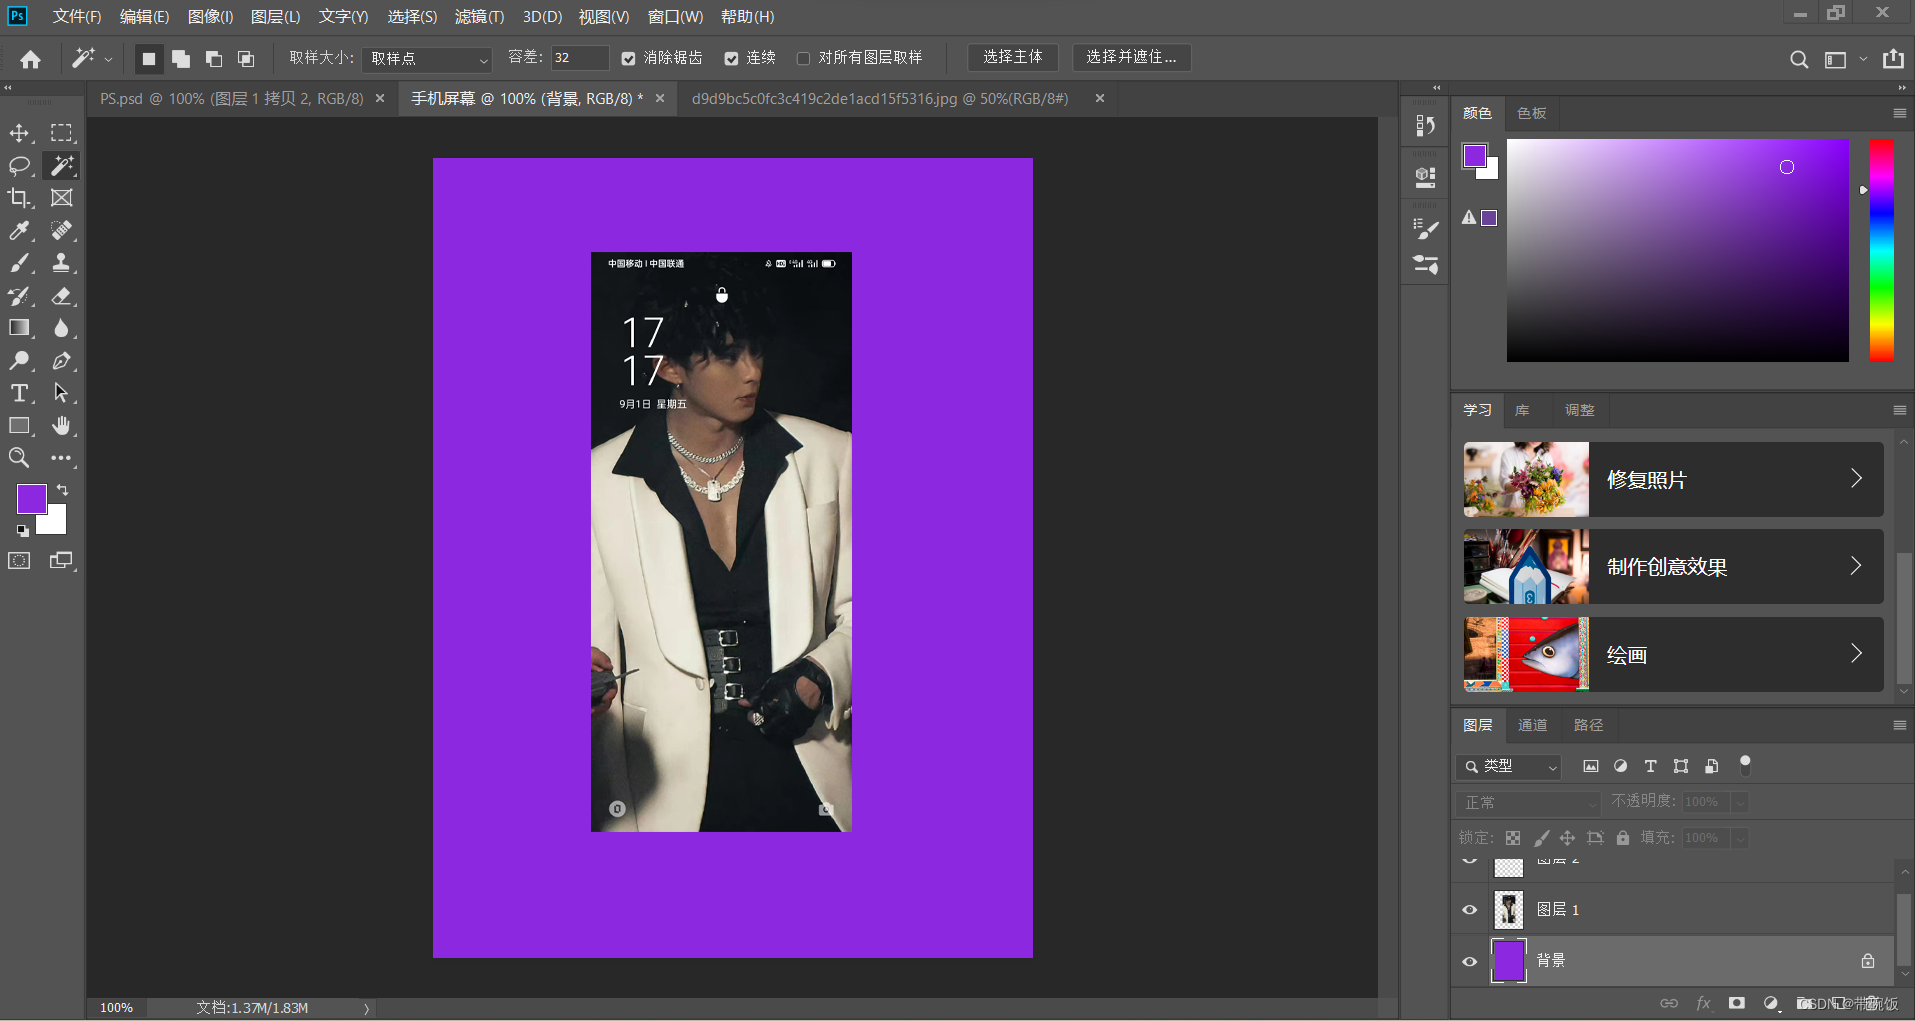Viewport: 1915px width, 1021px height.
Task: Open the 选择(S) menu
Action: (412, 17)
